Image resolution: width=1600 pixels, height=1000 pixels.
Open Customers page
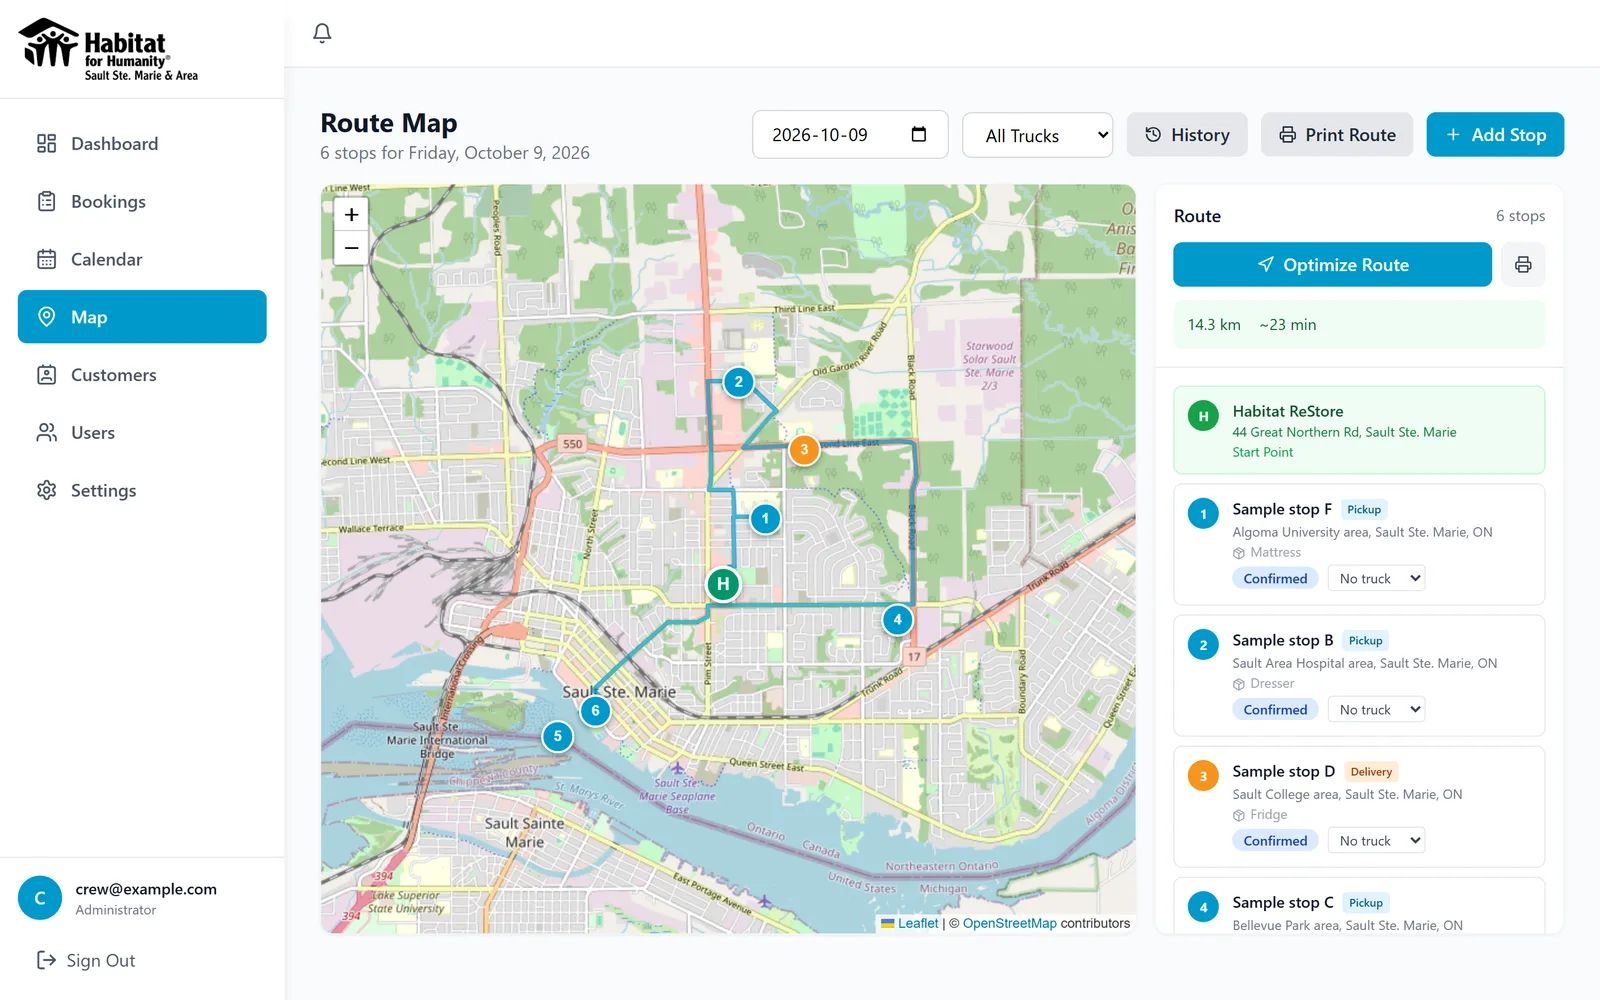point(142,375)
